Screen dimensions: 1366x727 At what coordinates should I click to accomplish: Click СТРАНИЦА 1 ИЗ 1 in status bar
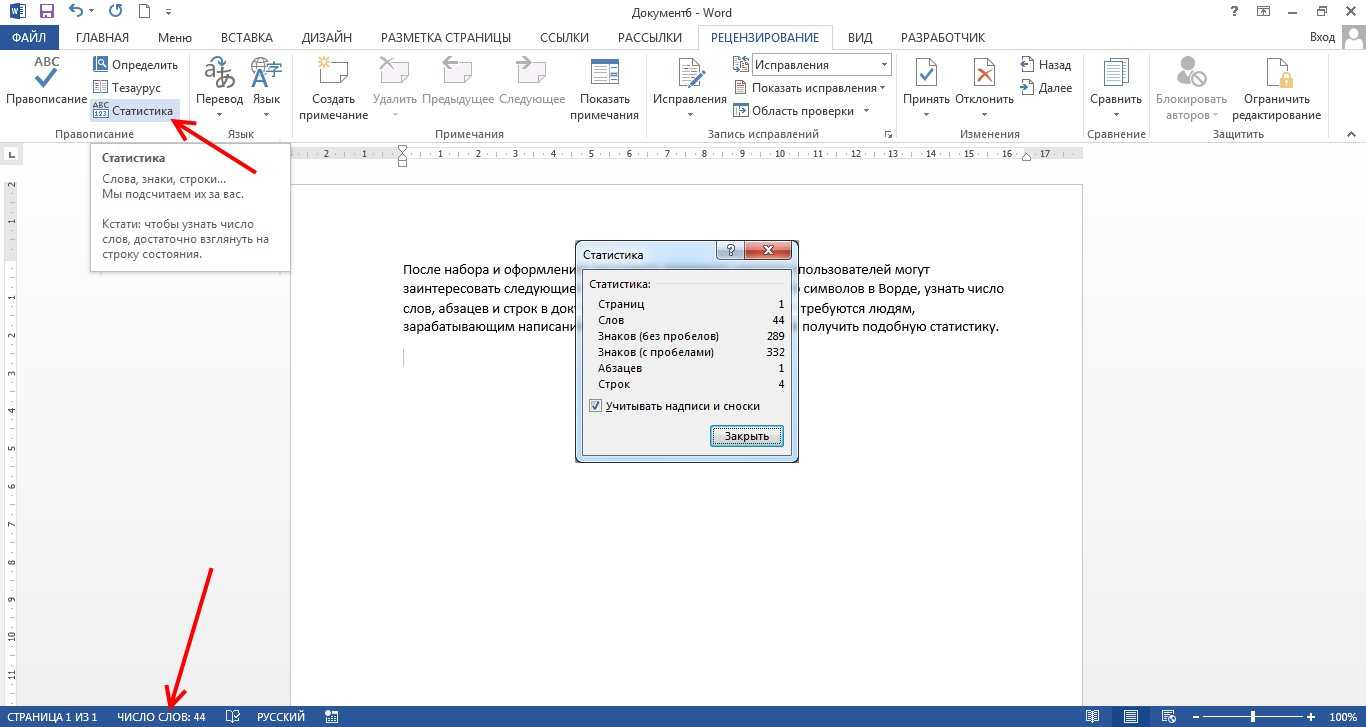pos(52,717)
